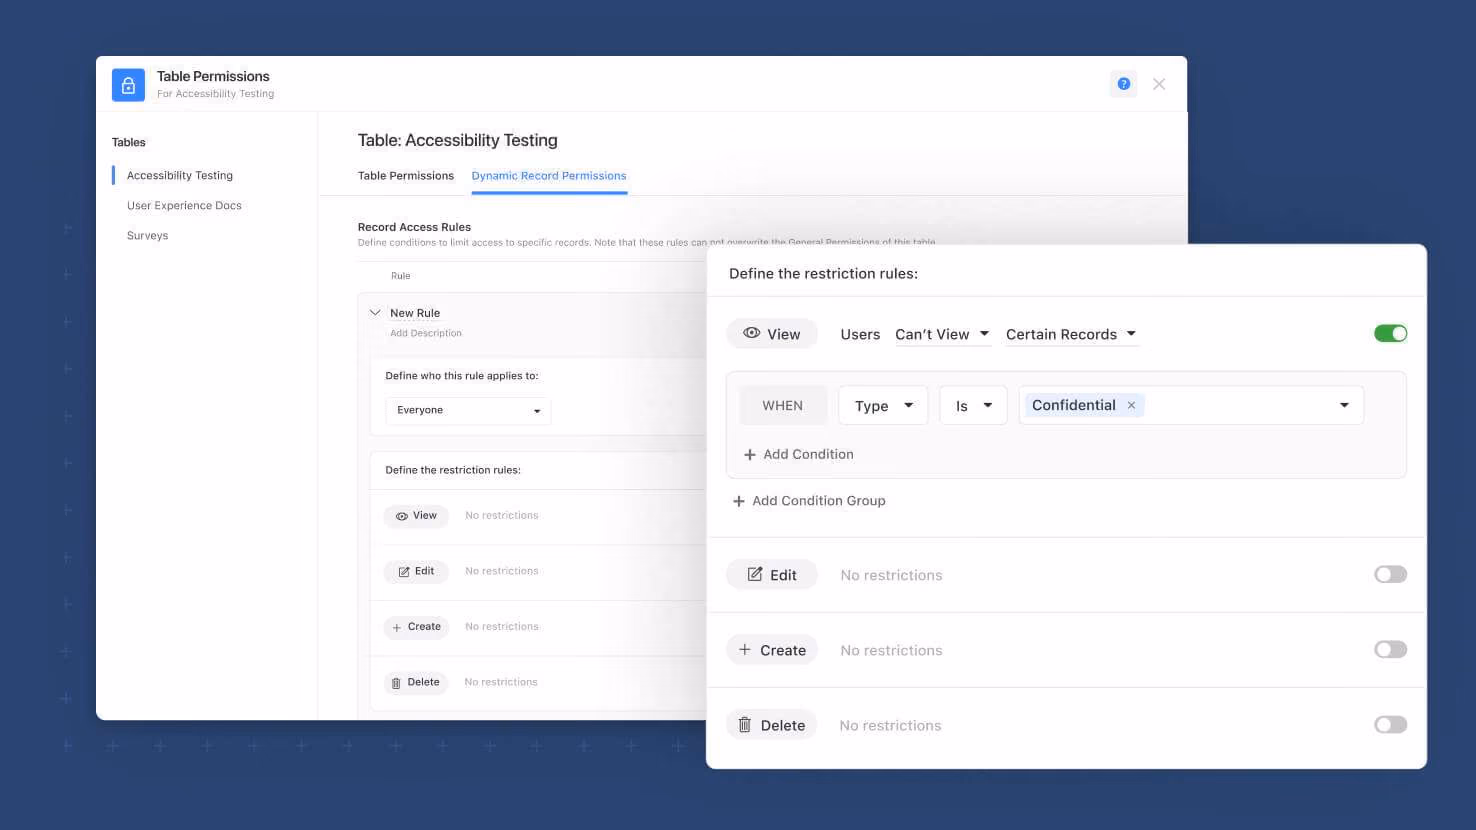Open the Is operator dropdown
The image size is (1476, 830).
coord(973,405)
